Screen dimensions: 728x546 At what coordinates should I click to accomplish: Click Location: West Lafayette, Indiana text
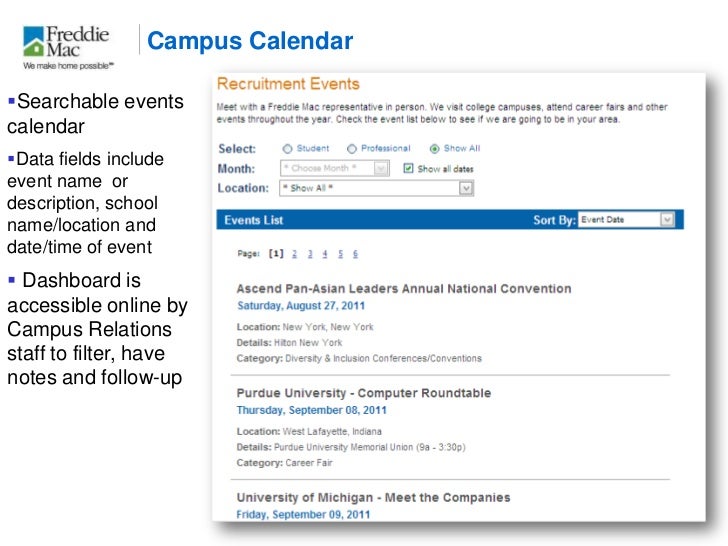point(309,431)
